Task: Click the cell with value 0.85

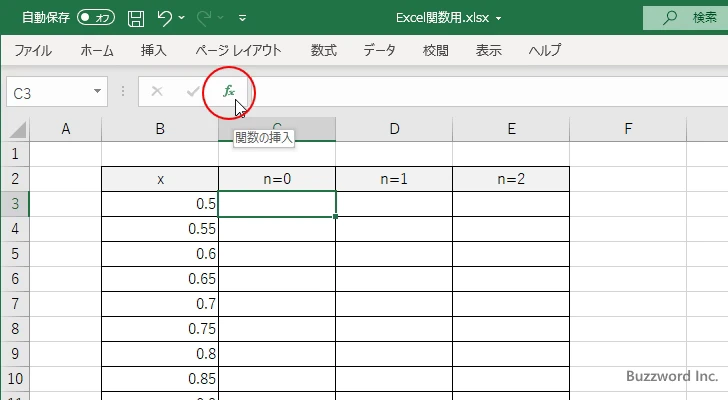Action: point(160,379)
